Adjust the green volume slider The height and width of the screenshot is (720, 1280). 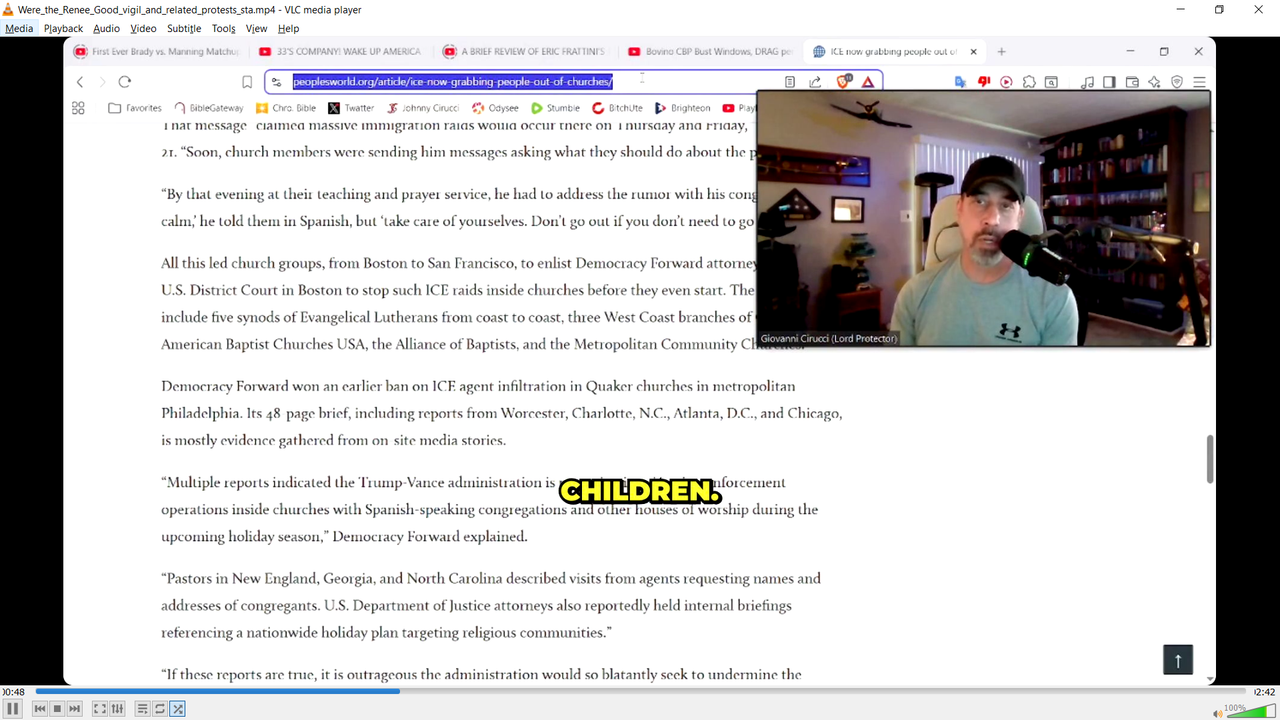pyautogui.click(x=1250, y=712)
